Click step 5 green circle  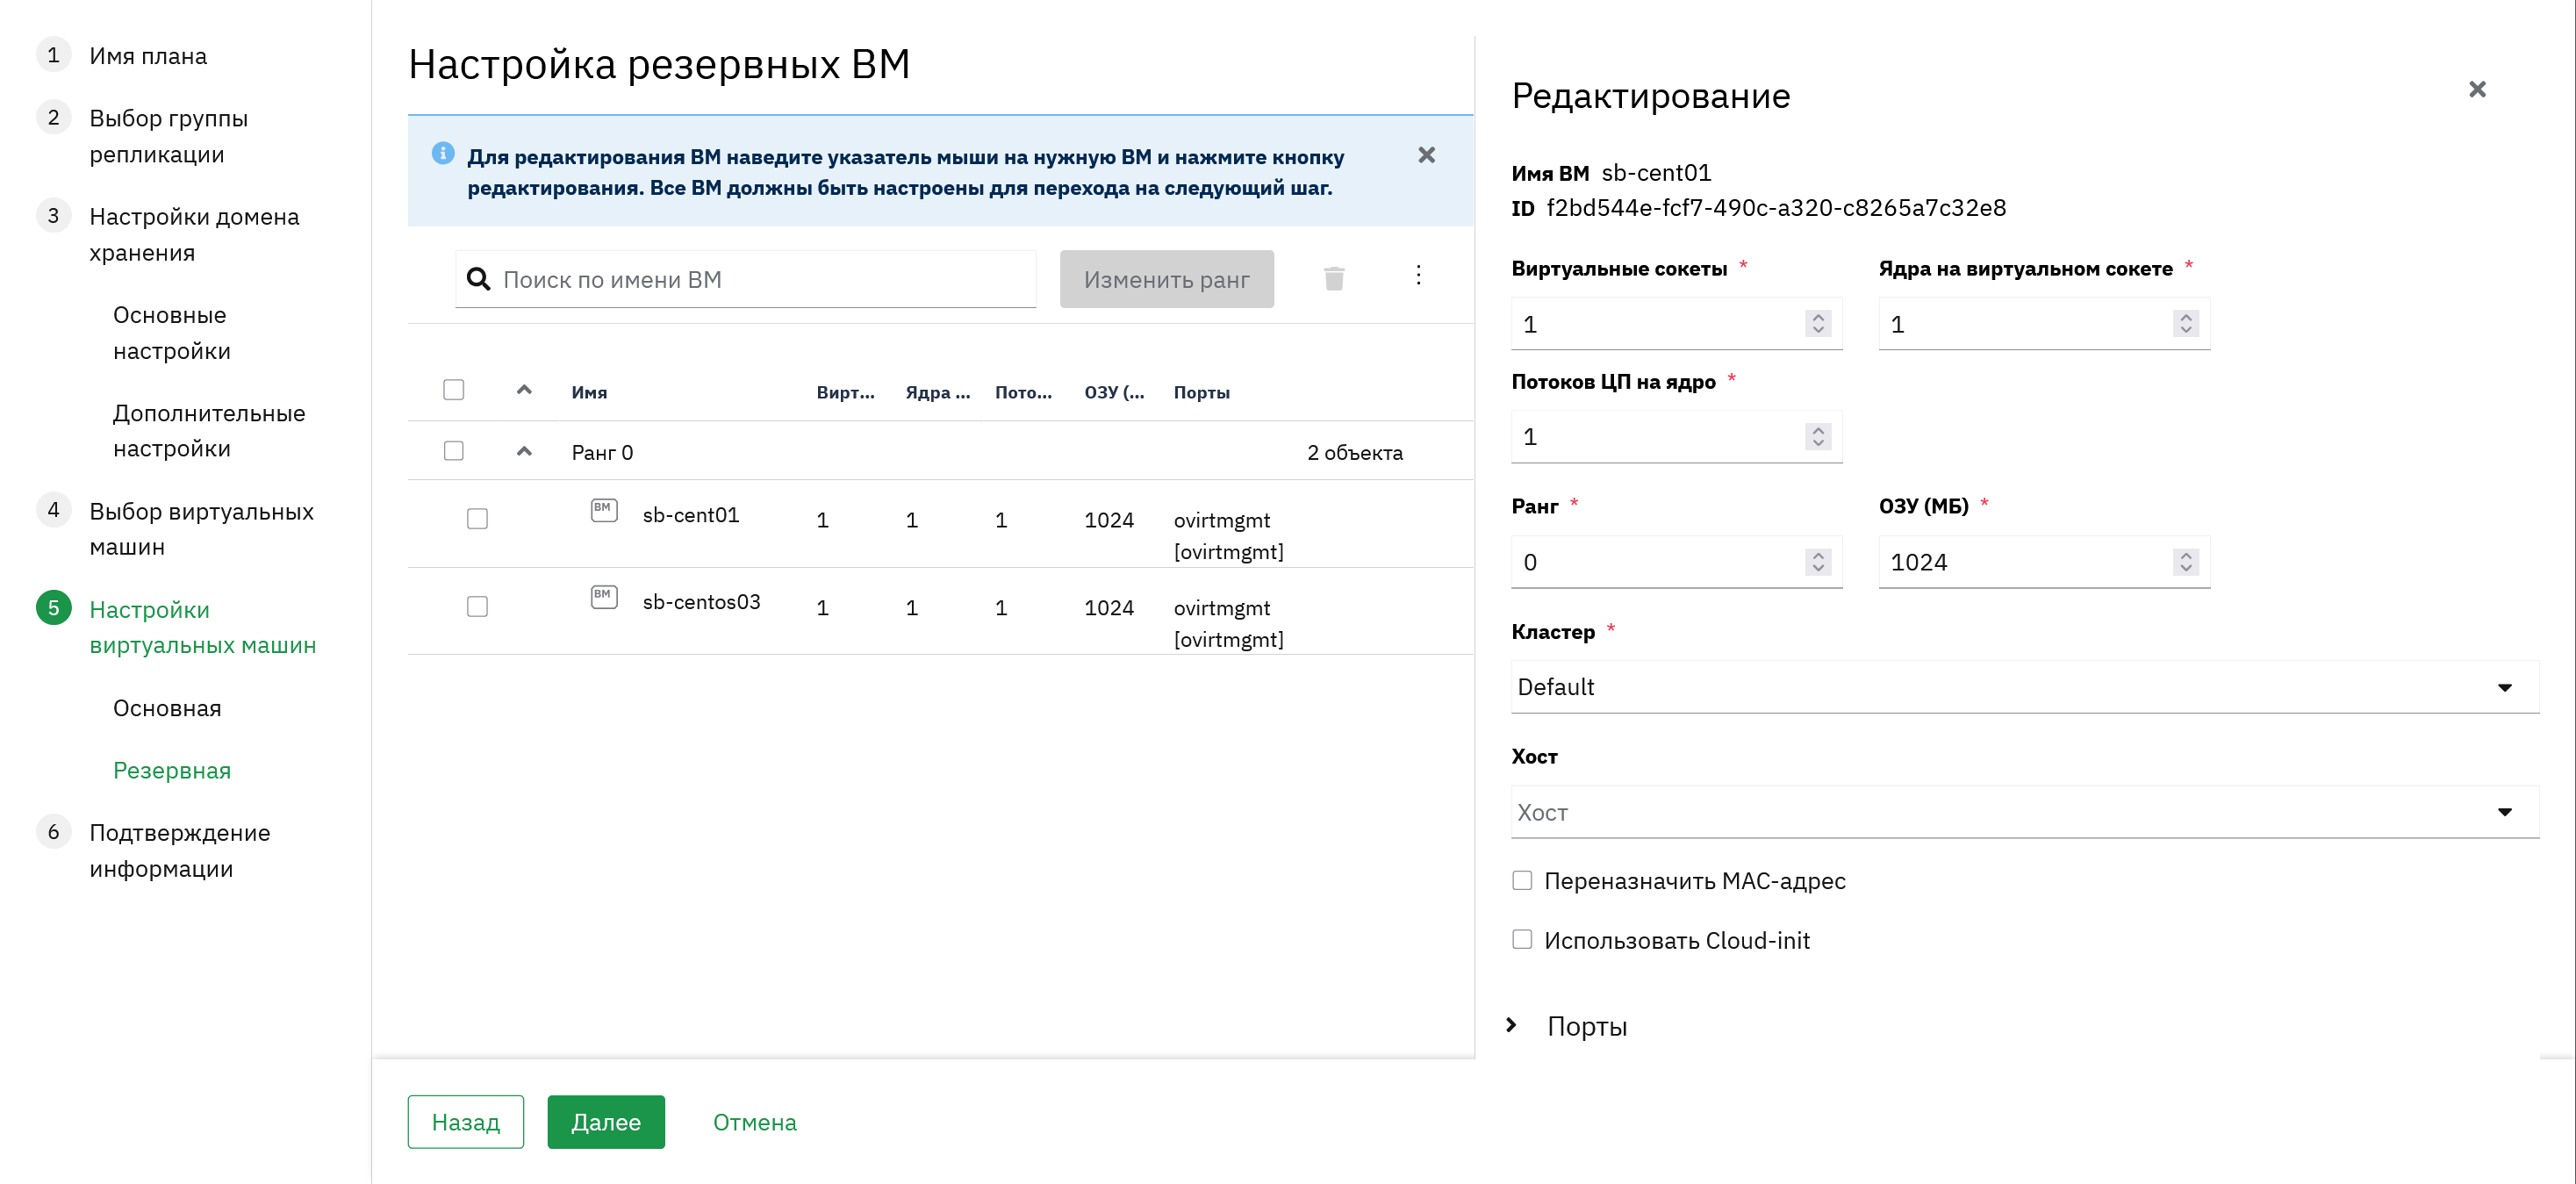53,608
